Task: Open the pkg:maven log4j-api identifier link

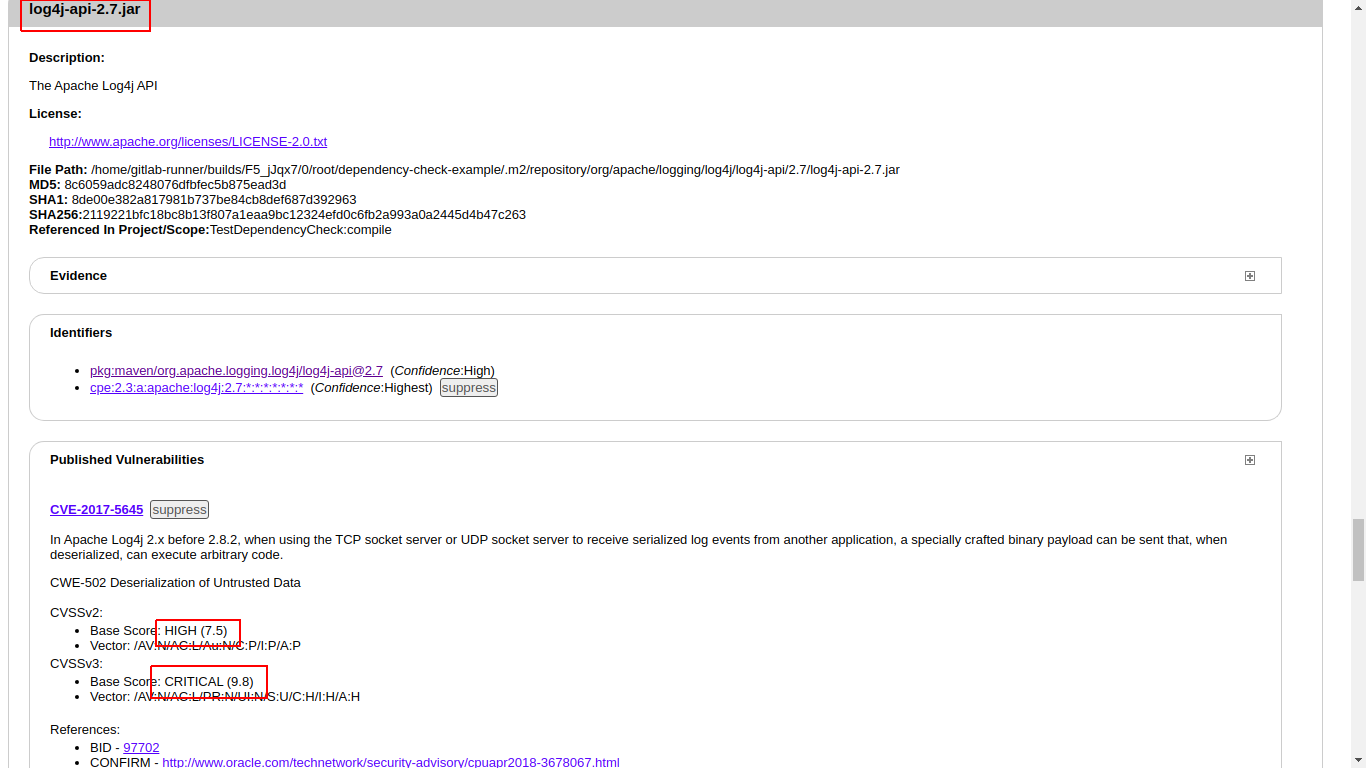Action: 236,370
